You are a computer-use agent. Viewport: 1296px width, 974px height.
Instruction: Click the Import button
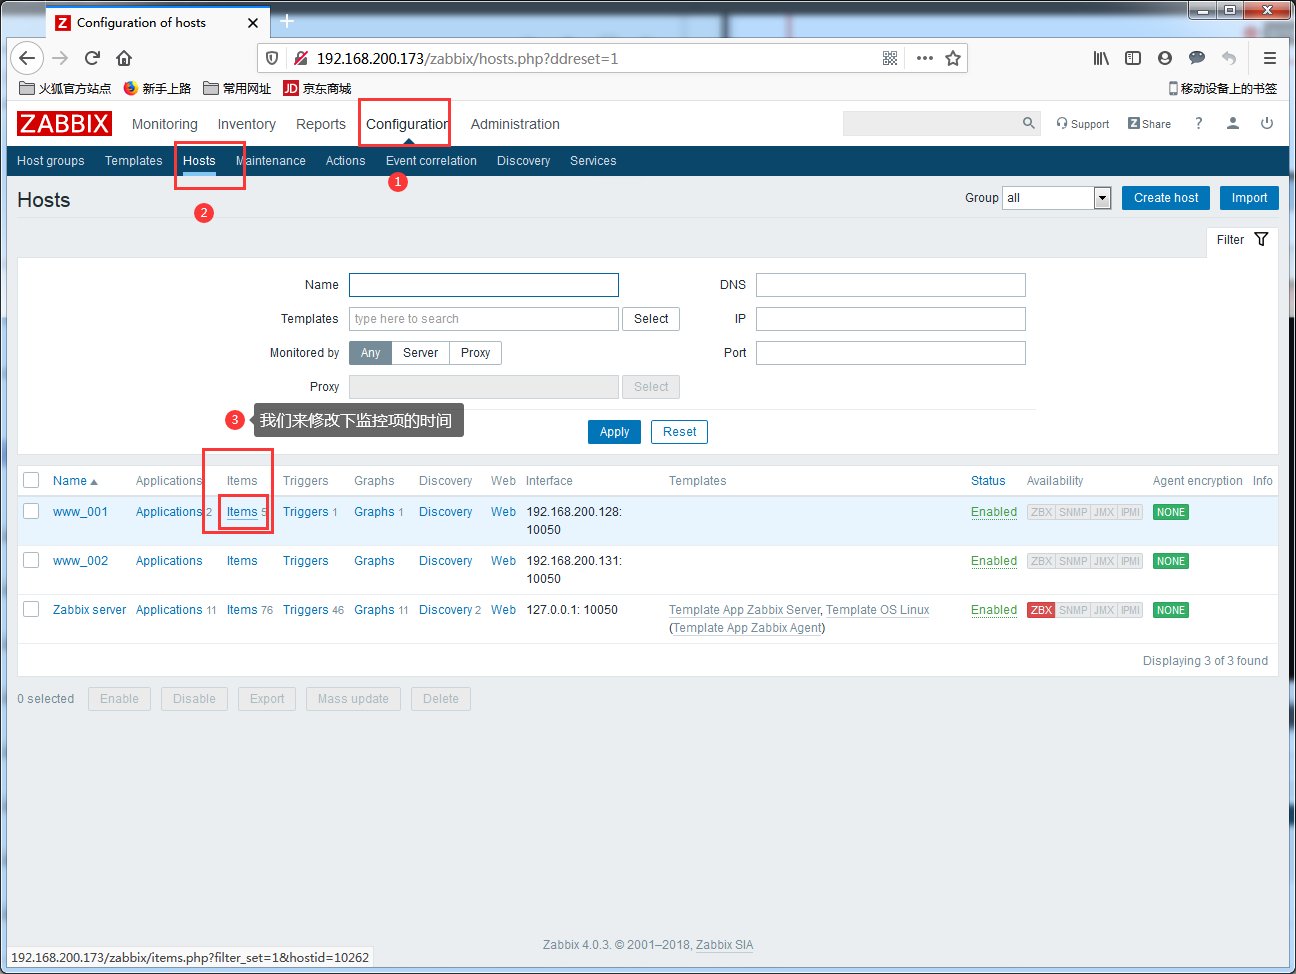1249,198
